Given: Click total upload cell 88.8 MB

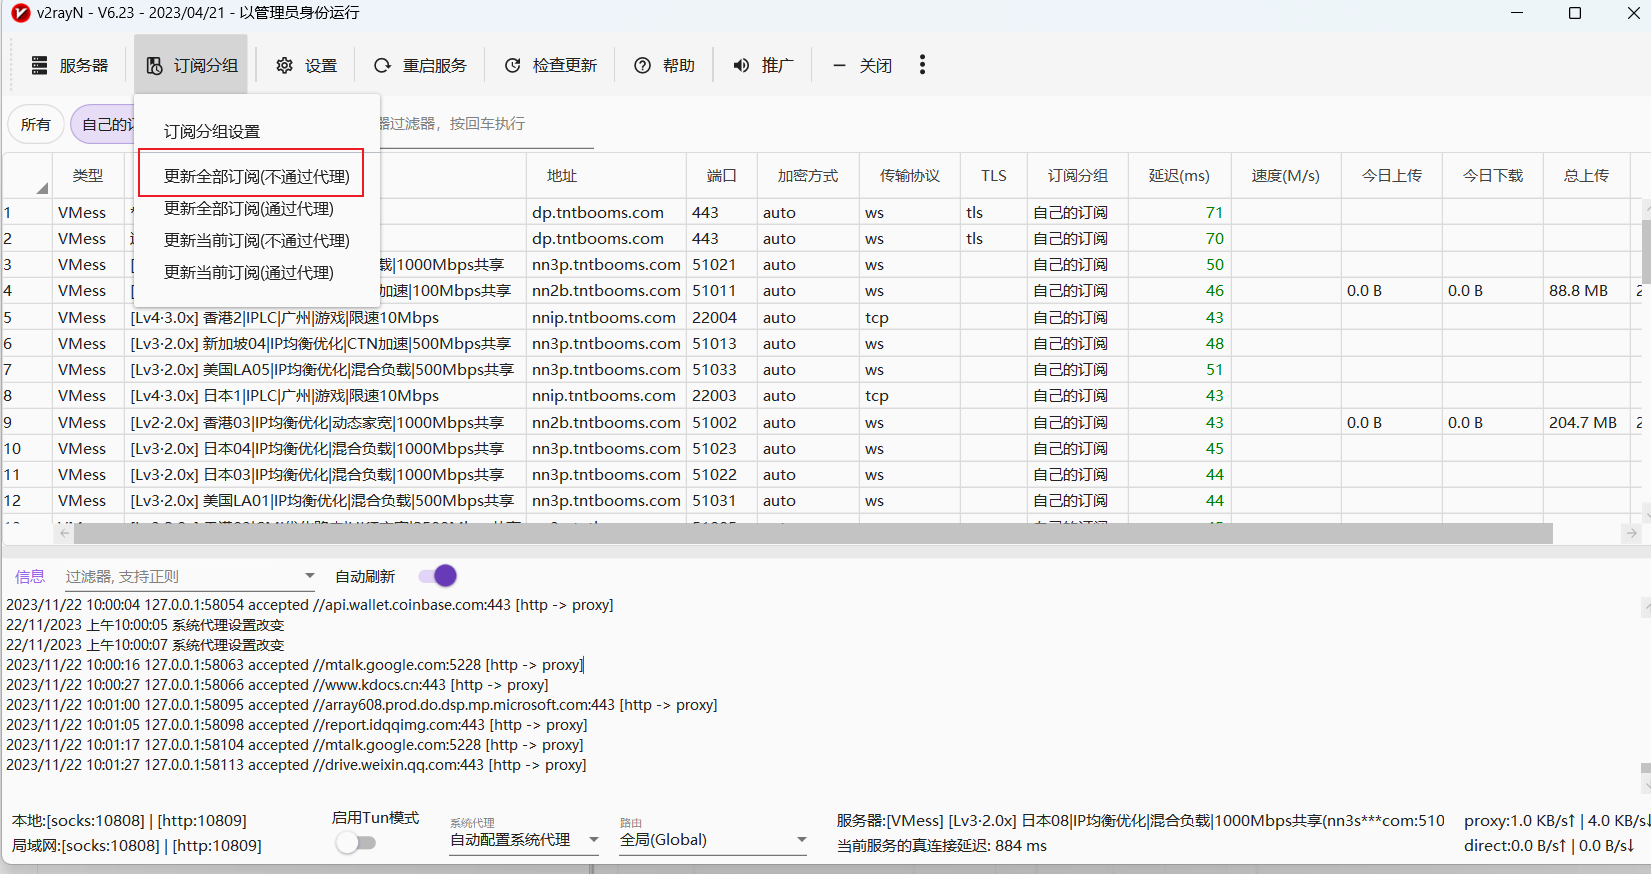Looking at the screenshot, I should (x=1578, y=290).
